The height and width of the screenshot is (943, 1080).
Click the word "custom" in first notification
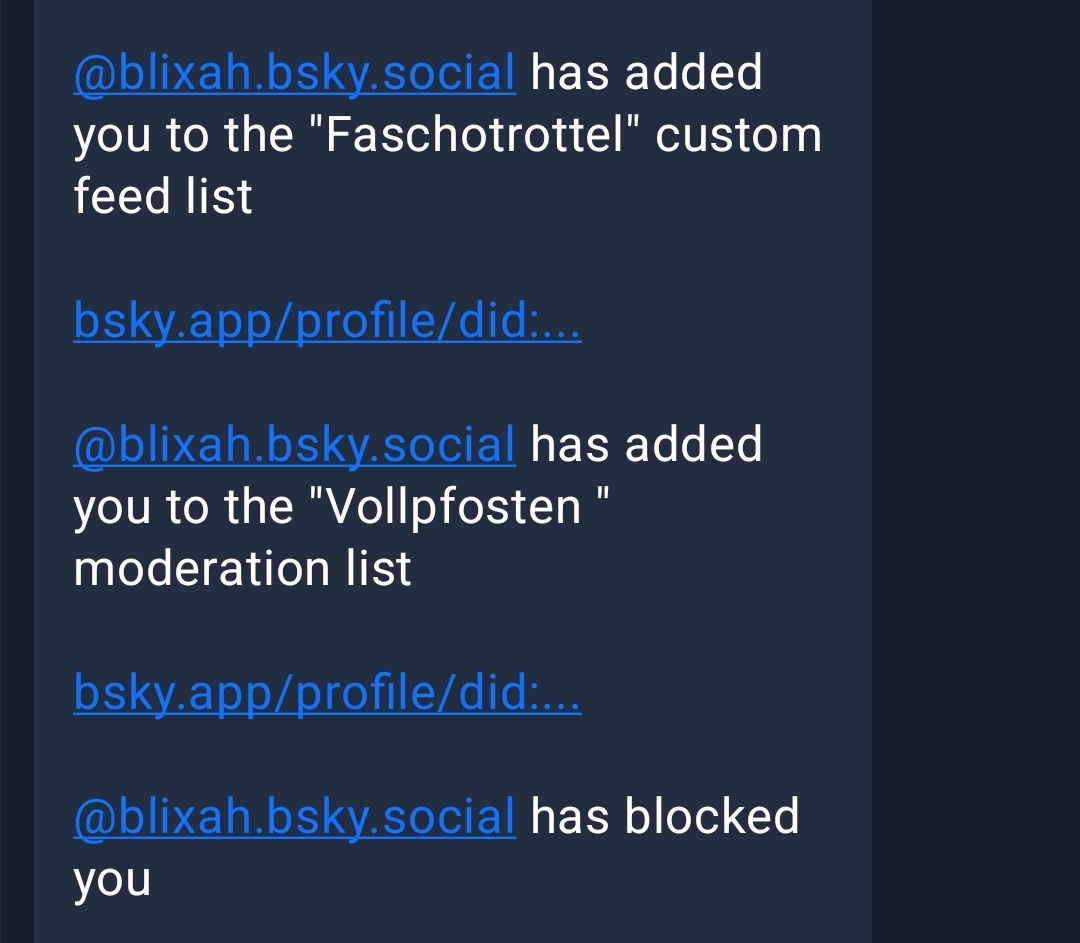pyautogui.click(x=738, y=135)
